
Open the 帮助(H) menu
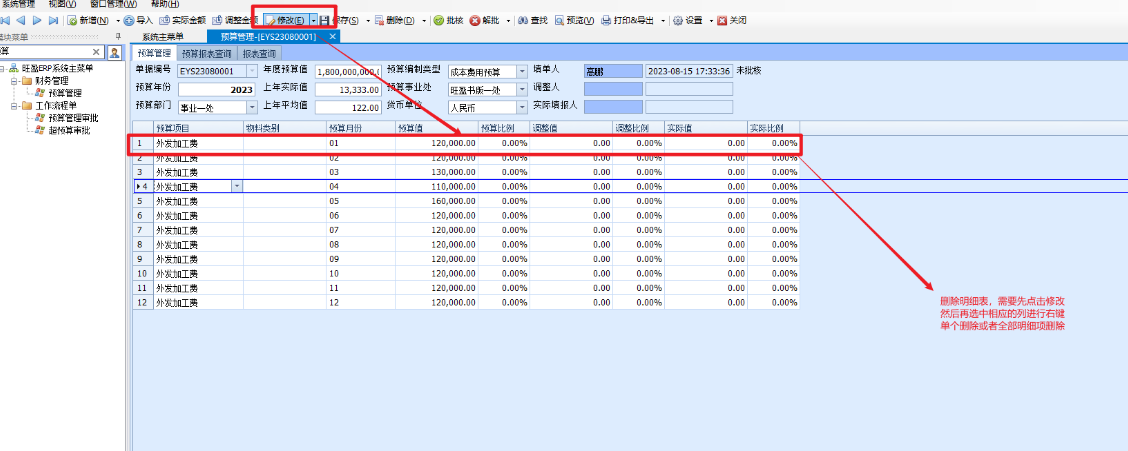(x=165, y=4)
